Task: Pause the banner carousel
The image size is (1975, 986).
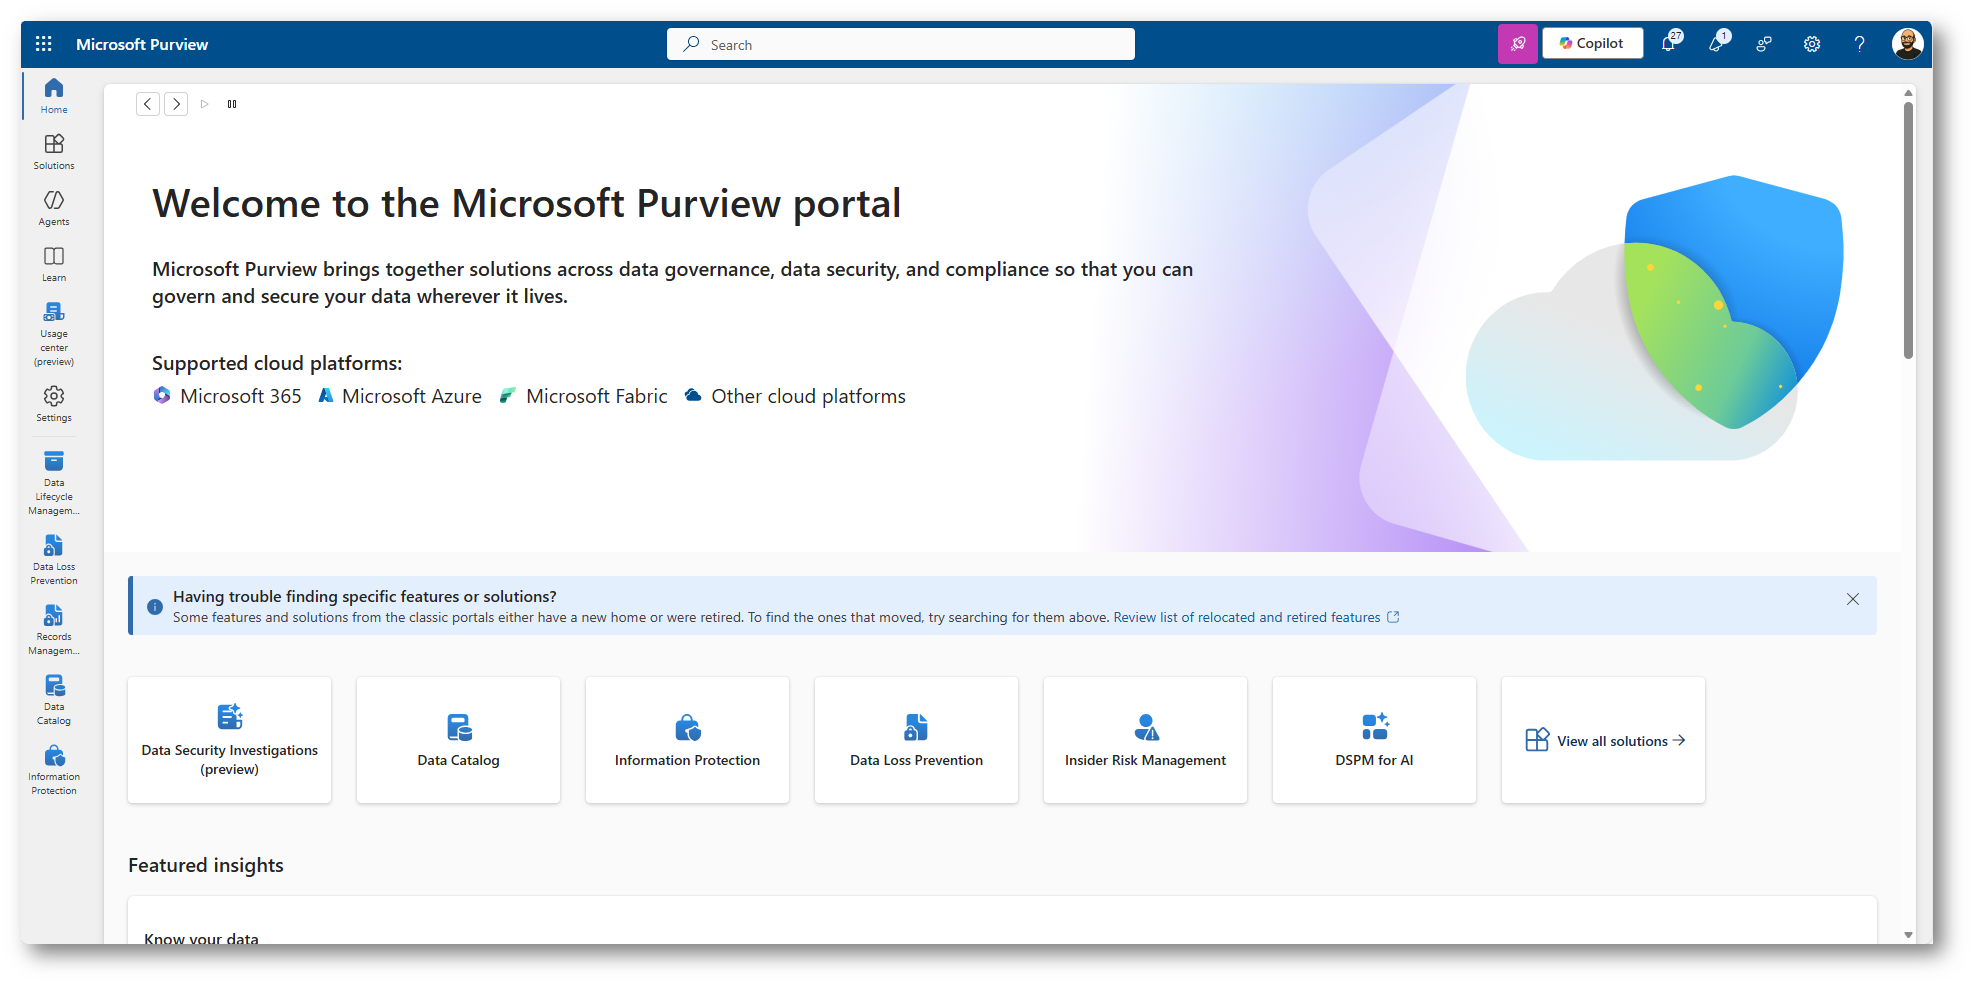Action: pyautogui.click(x=232, y=104)
